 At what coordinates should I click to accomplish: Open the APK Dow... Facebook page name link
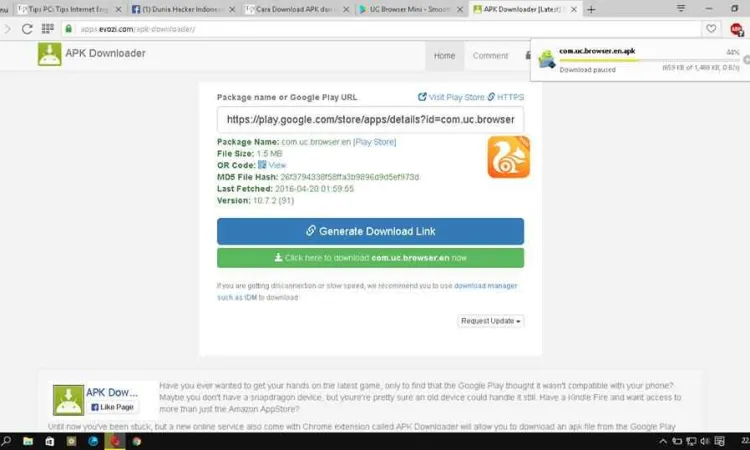coord(112,393)
